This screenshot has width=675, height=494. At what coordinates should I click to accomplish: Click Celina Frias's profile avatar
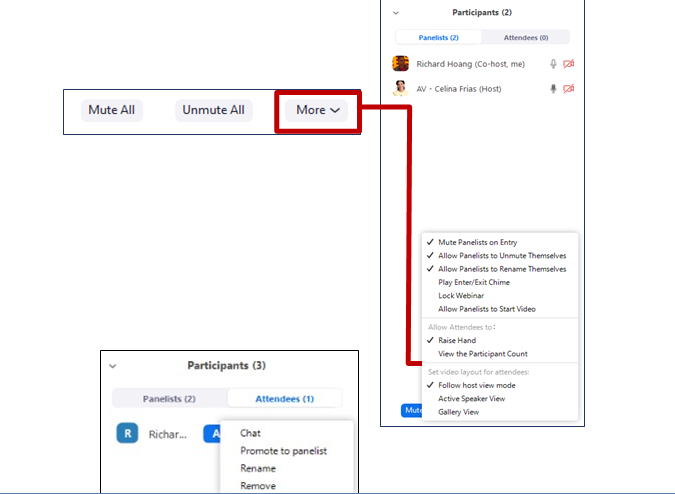point(401,88)
